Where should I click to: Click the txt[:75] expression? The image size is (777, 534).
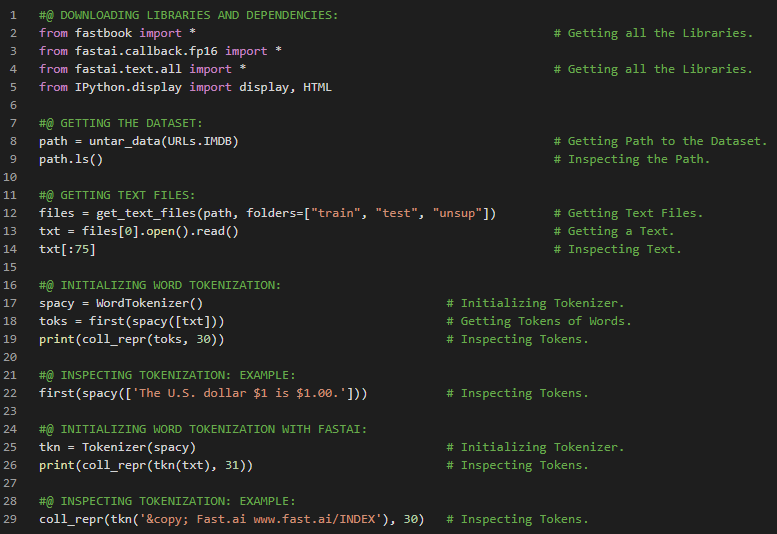[x=67, y=249]
